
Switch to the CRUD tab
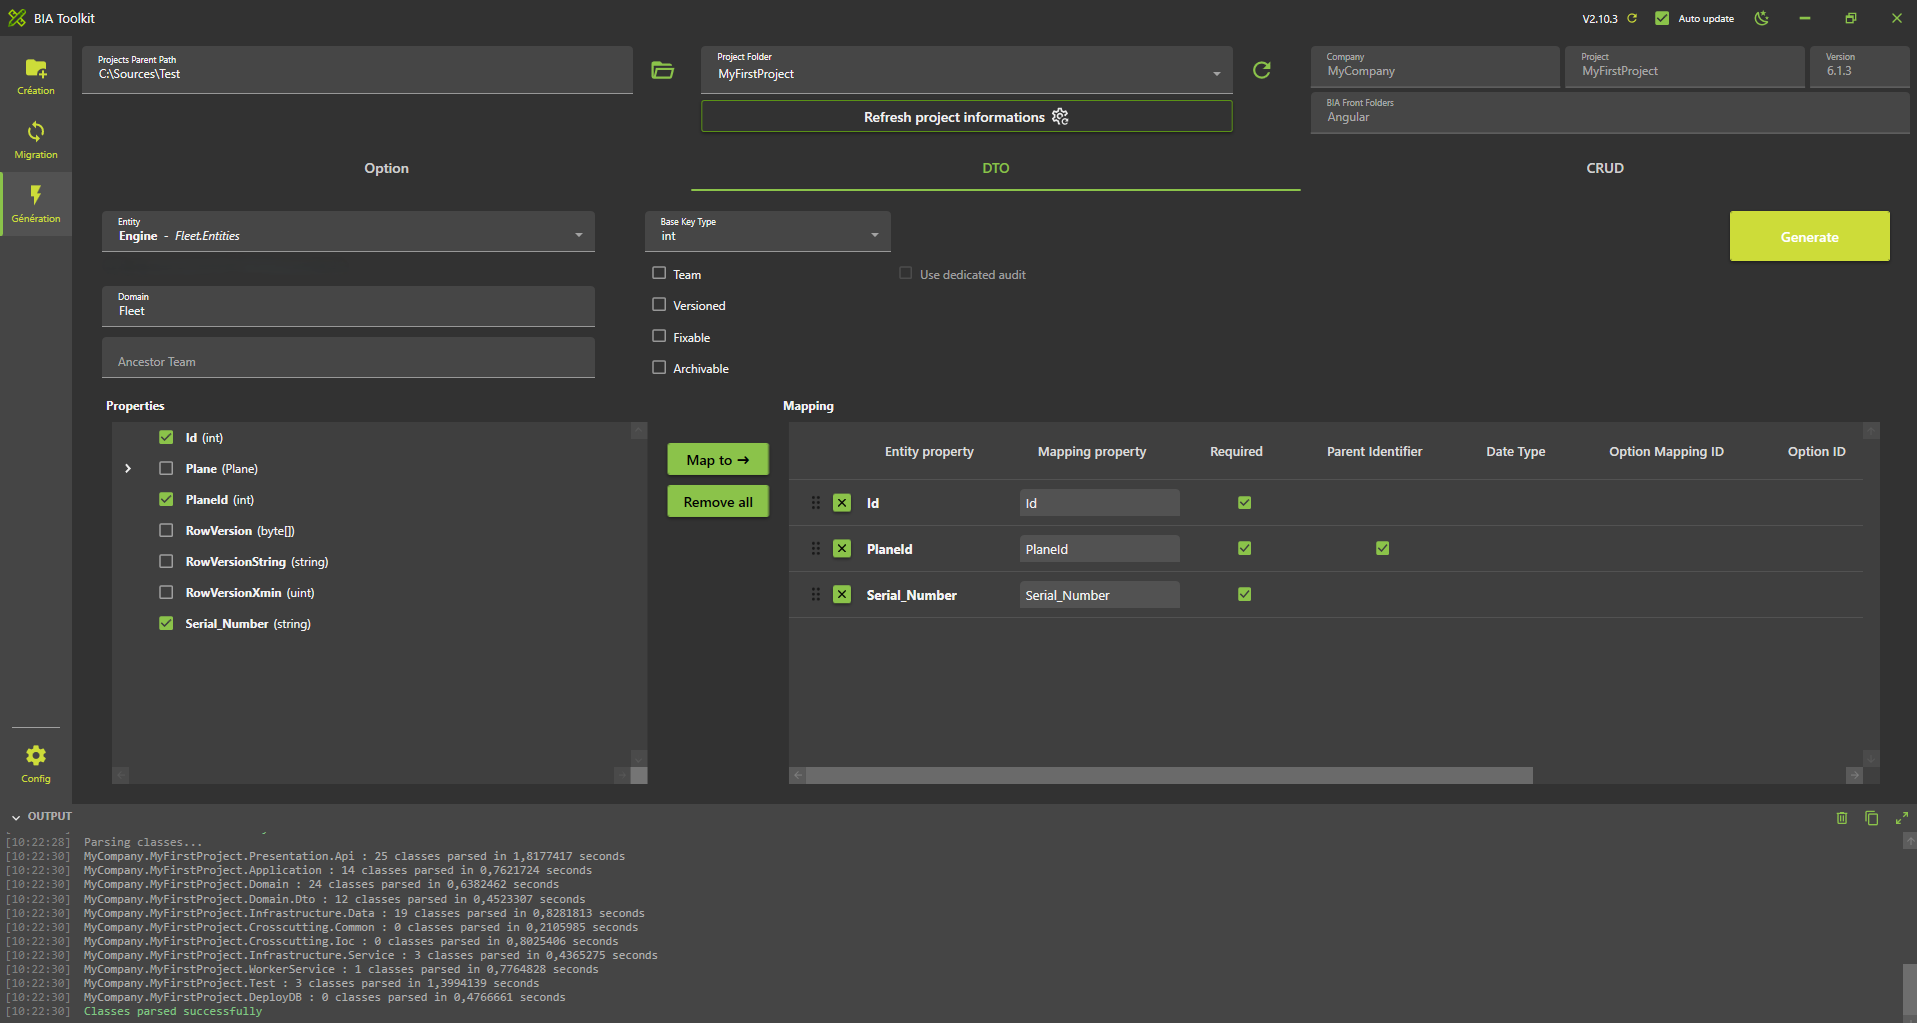coord(1604,168)
